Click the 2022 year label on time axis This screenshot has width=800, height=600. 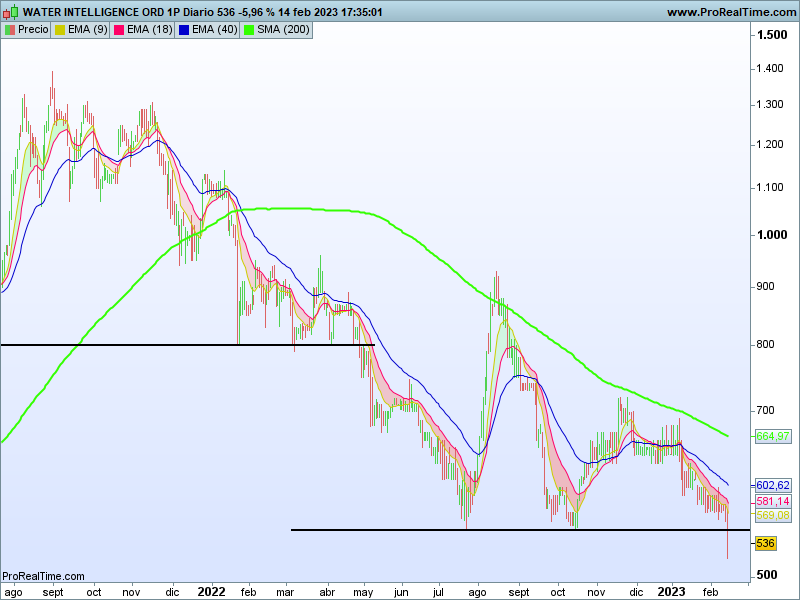211,592
